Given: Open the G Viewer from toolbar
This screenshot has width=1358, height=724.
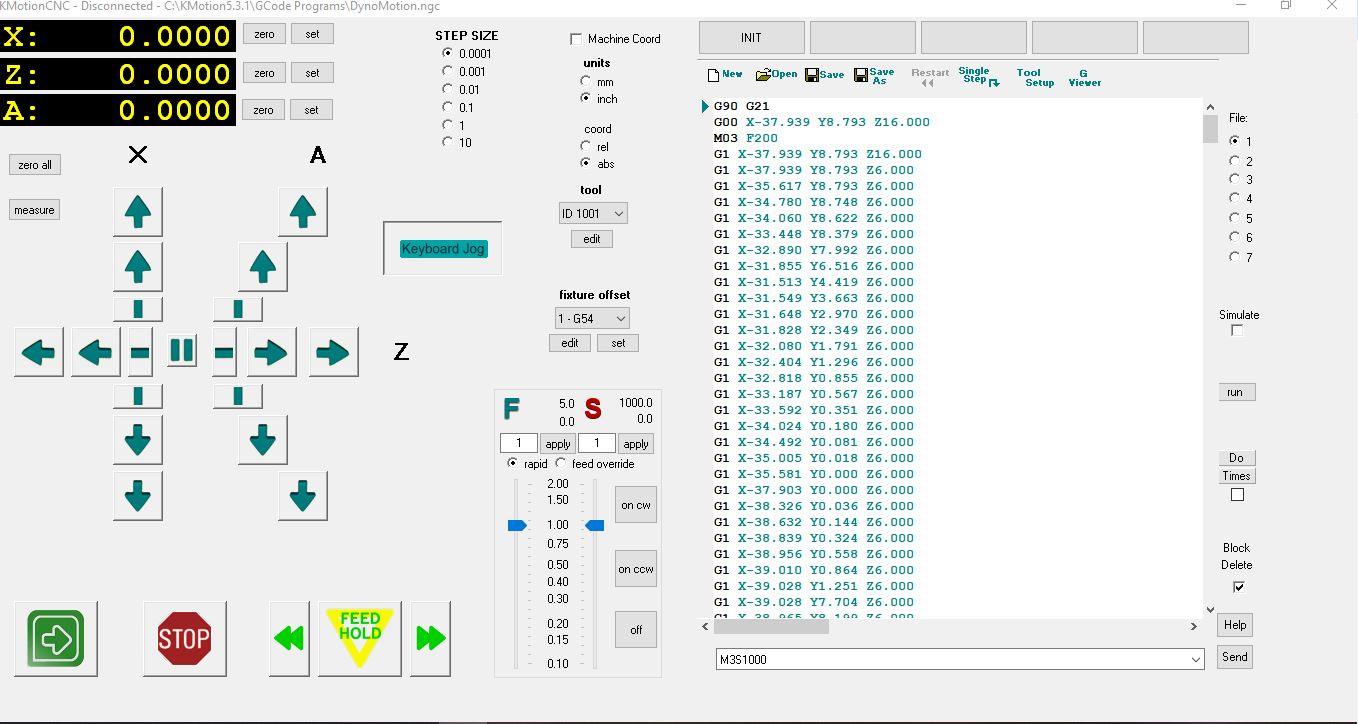Looking at the screenshot, I should pyautogui.click(x=1084, y=78).
